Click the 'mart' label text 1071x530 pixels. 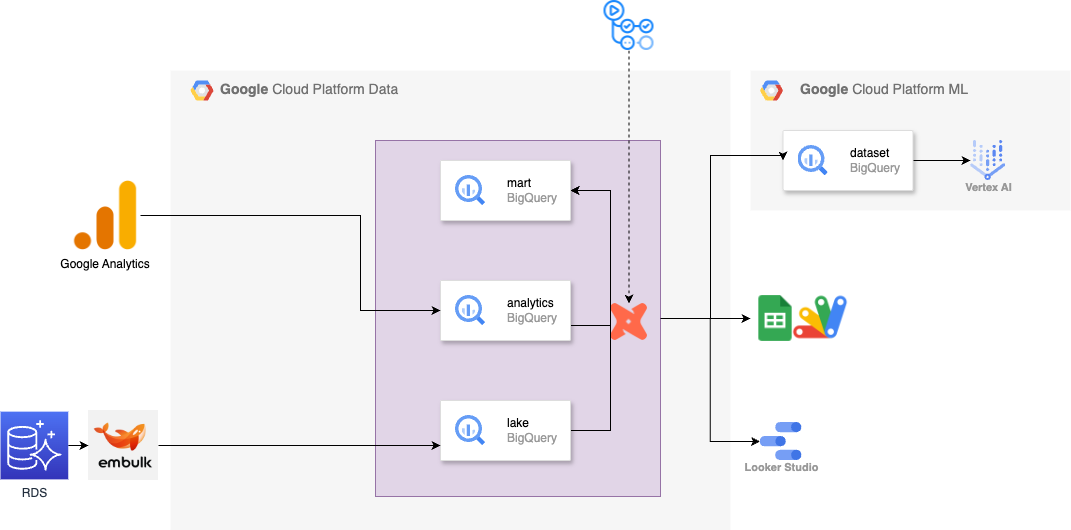[x=519, y=183]
